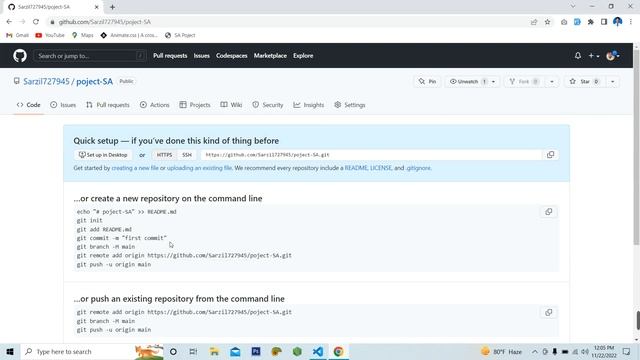Viewport: 640px width, 360px height.
Task: Open the Chrome three-dot menu
Action: [x=631, y=22]
